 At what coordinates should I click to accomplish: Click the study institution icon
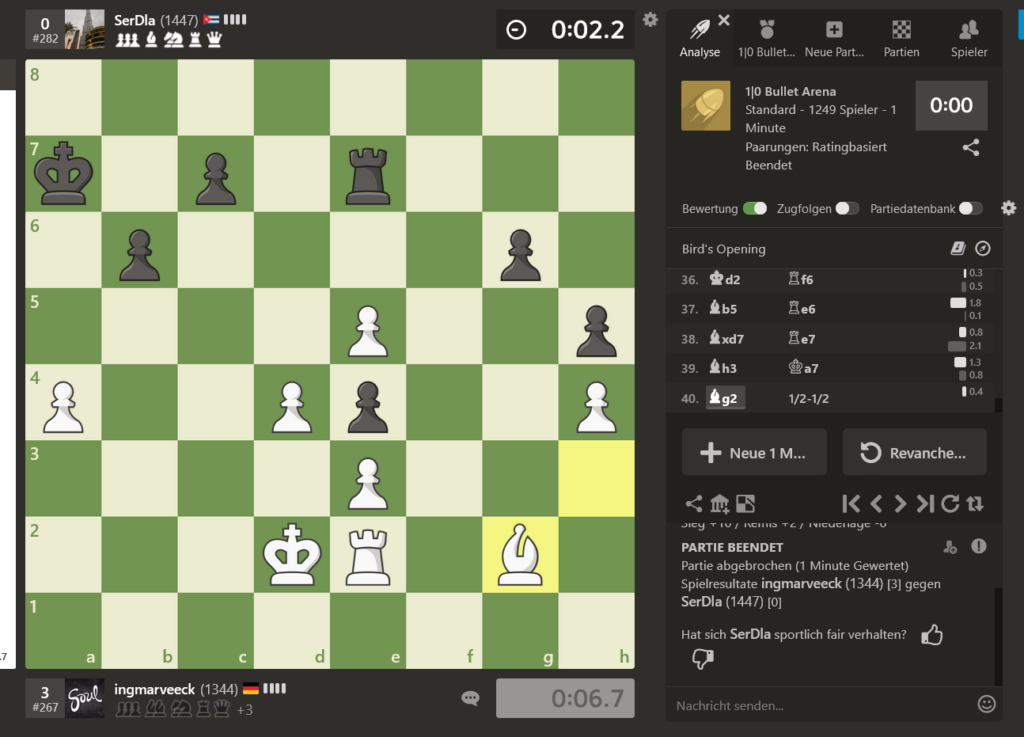click(719, 504)
